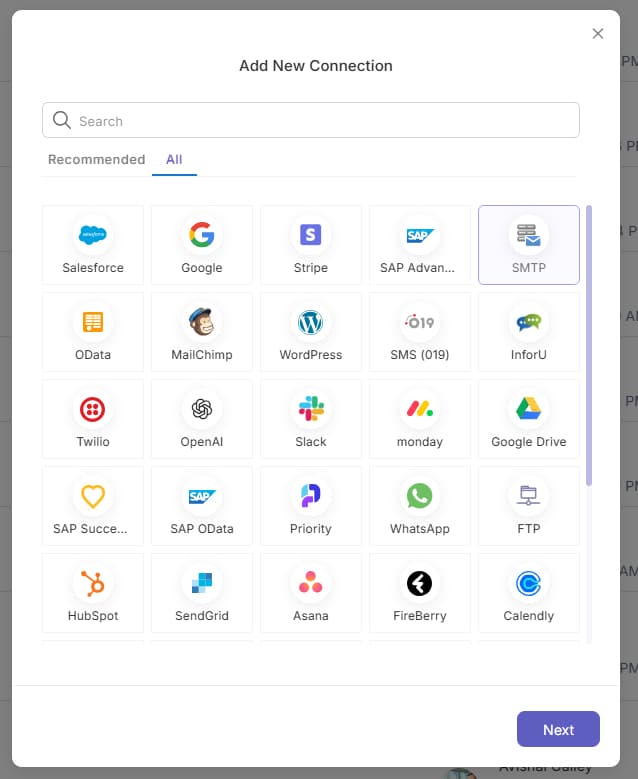Screen dimensions: 638x779
Task: Choose the OData connector
Action: (x=93, y=332)
